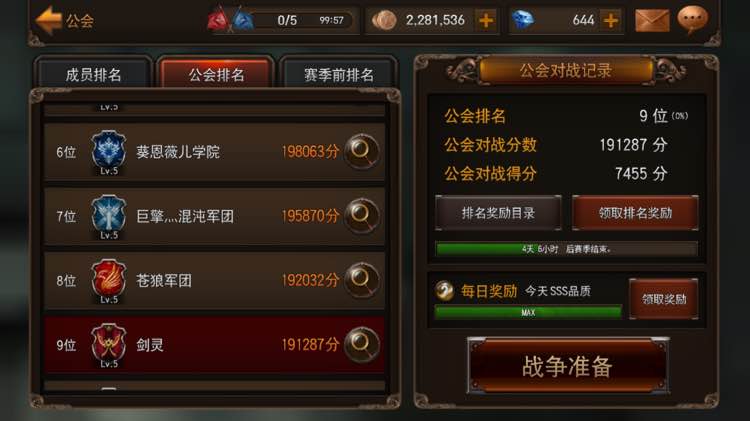Open 排名奖励目录 reward list
The height and width of the screenshot is (421, 750).
coord(498,213)
